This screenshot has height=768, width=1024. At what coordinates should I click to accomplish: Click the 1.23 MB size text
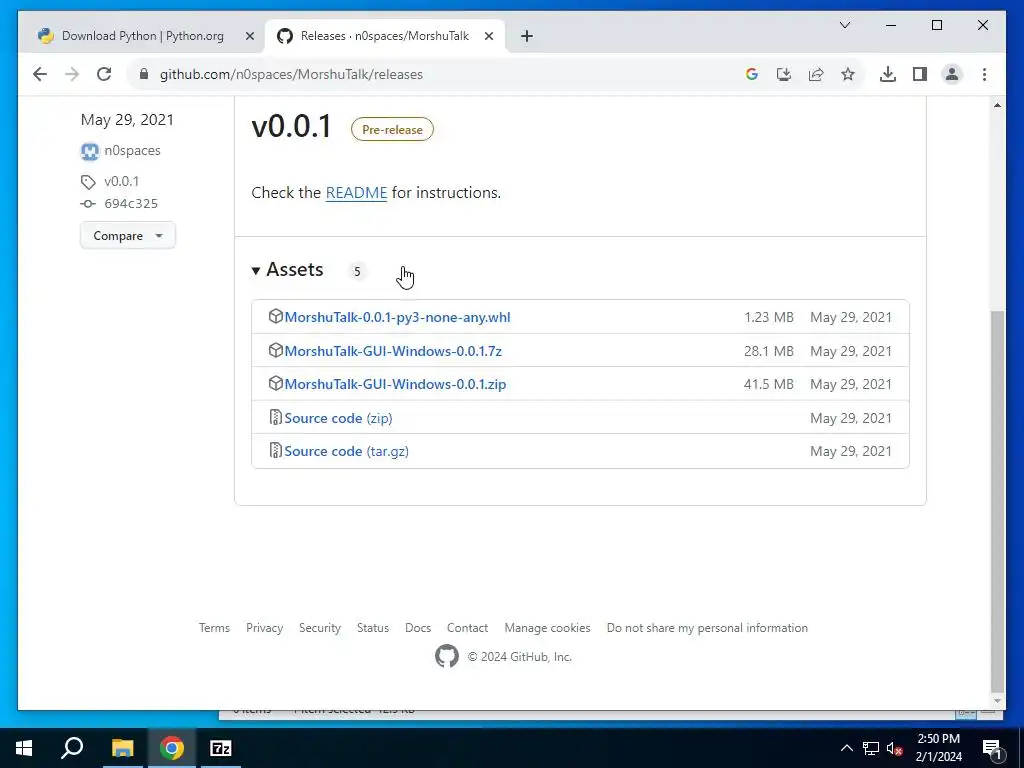pos(769,317)
